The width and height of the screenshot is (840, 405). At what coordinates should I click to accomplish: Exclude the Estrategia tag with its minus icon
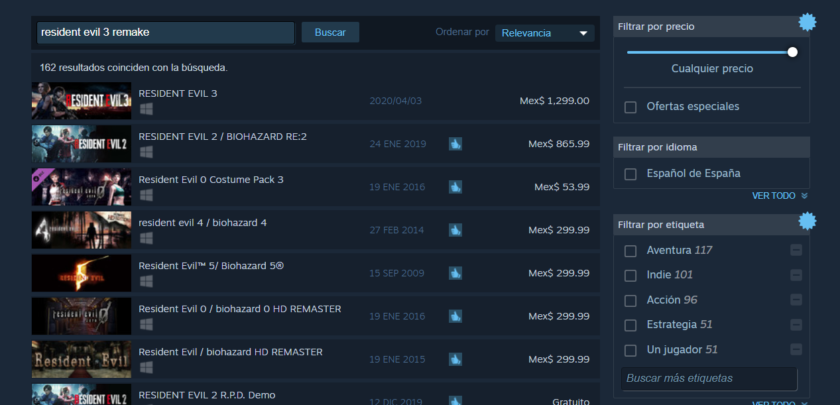click(796, 325)
